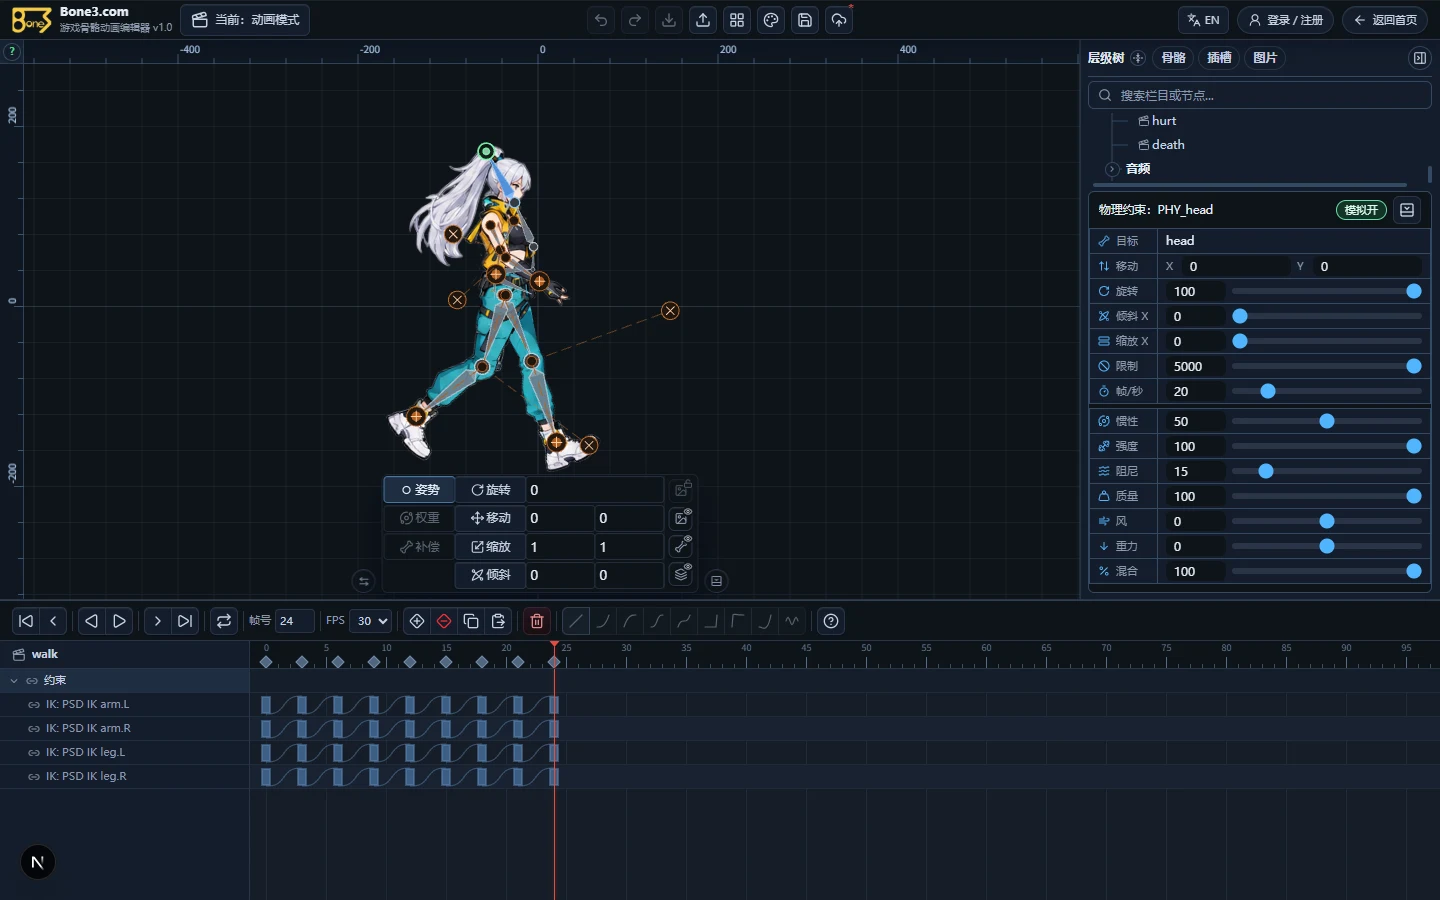The width and height of the screenshot is (1440, 900).
Task: Click the red remove keyframe icon
Action: pyautogui.click(x=444, y=621)
